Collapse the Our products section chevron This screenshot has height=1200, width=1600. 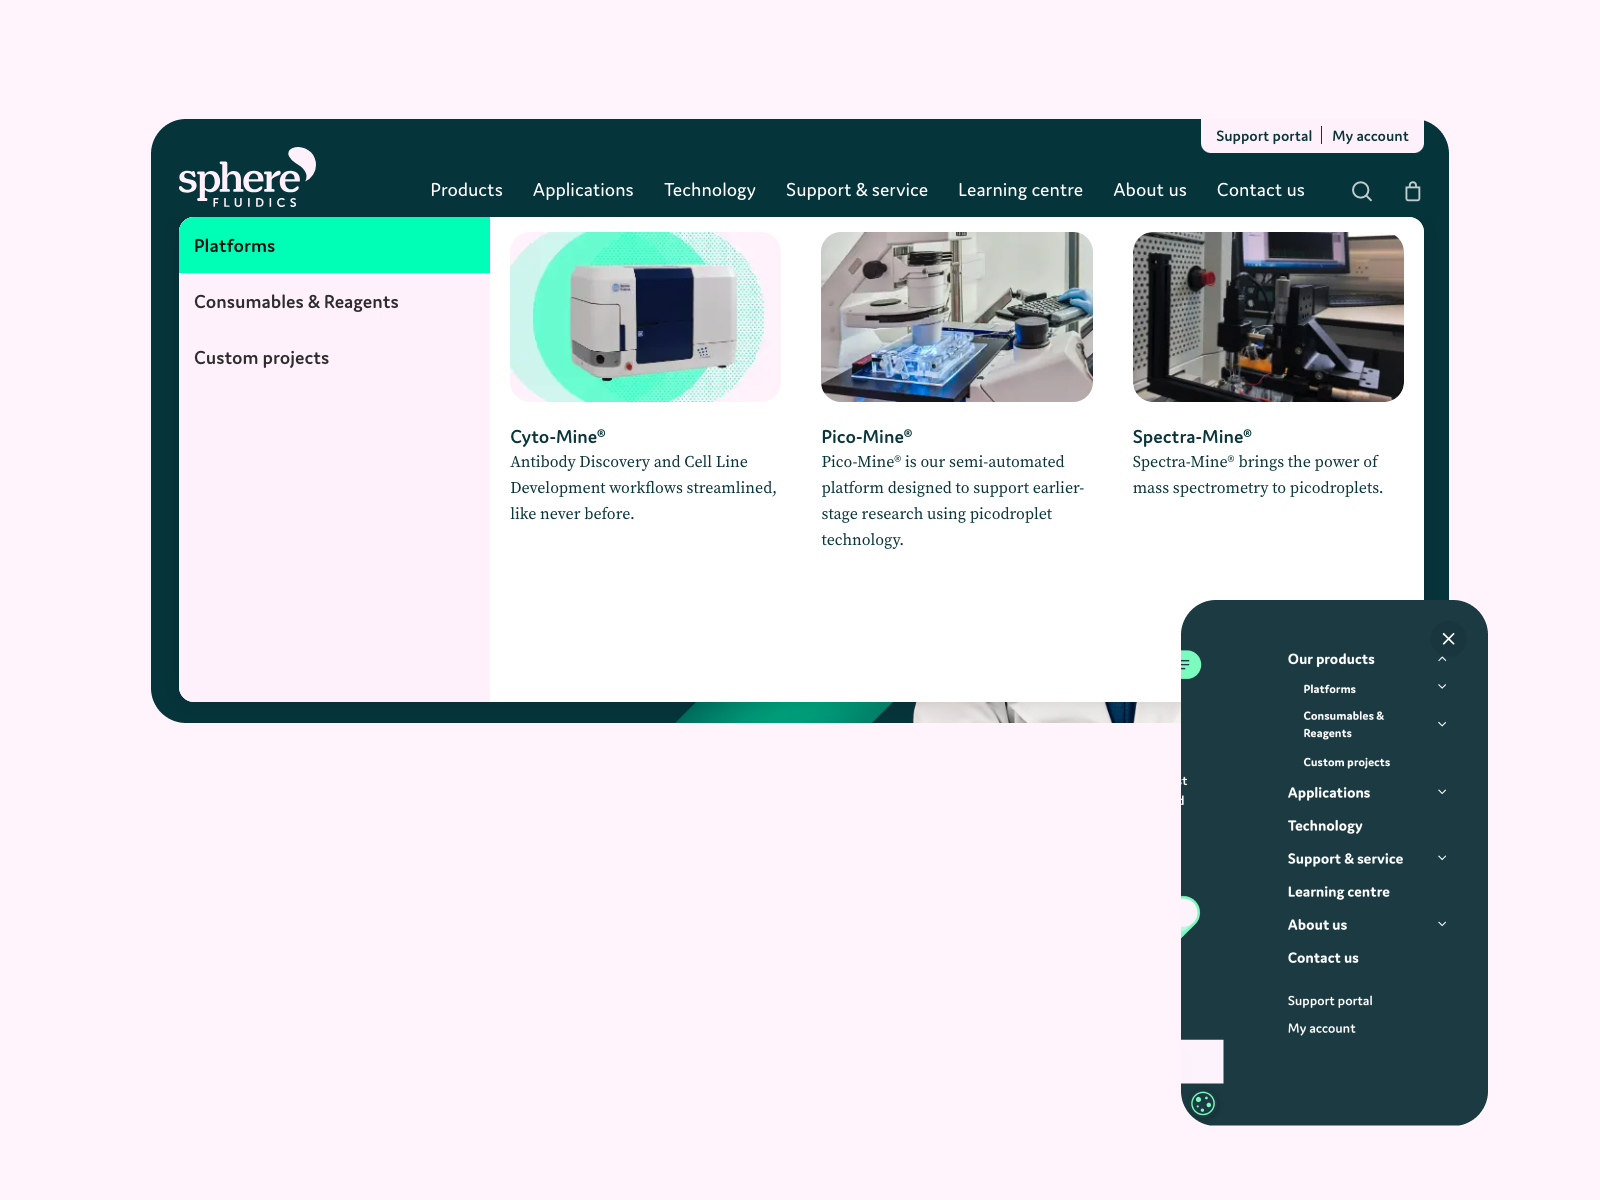pyautogui.click(x=1442, y=659)
